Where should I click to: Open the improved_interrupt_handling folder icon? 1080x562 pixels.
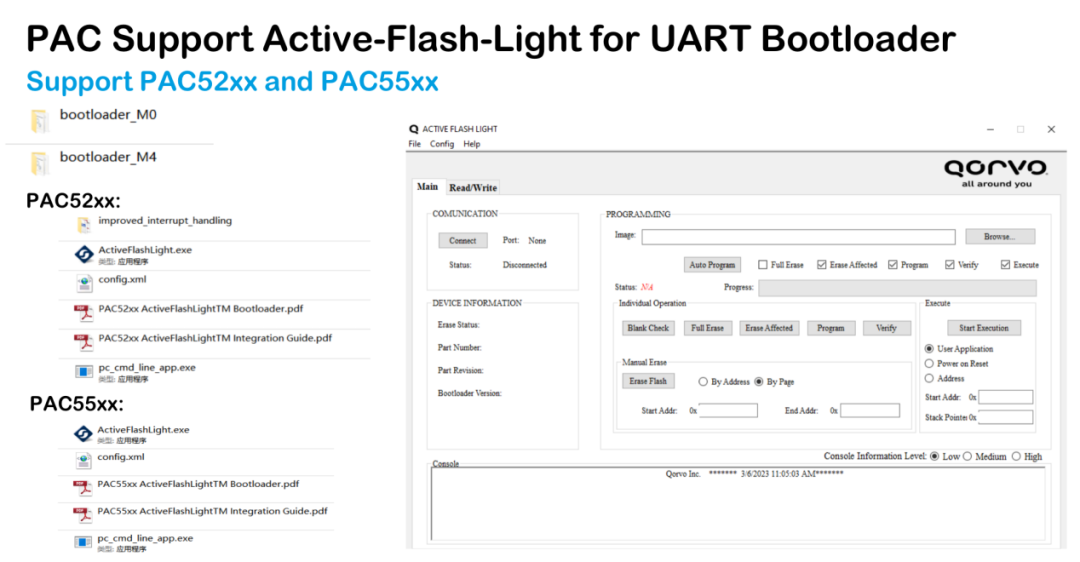[x=83, y=225]
